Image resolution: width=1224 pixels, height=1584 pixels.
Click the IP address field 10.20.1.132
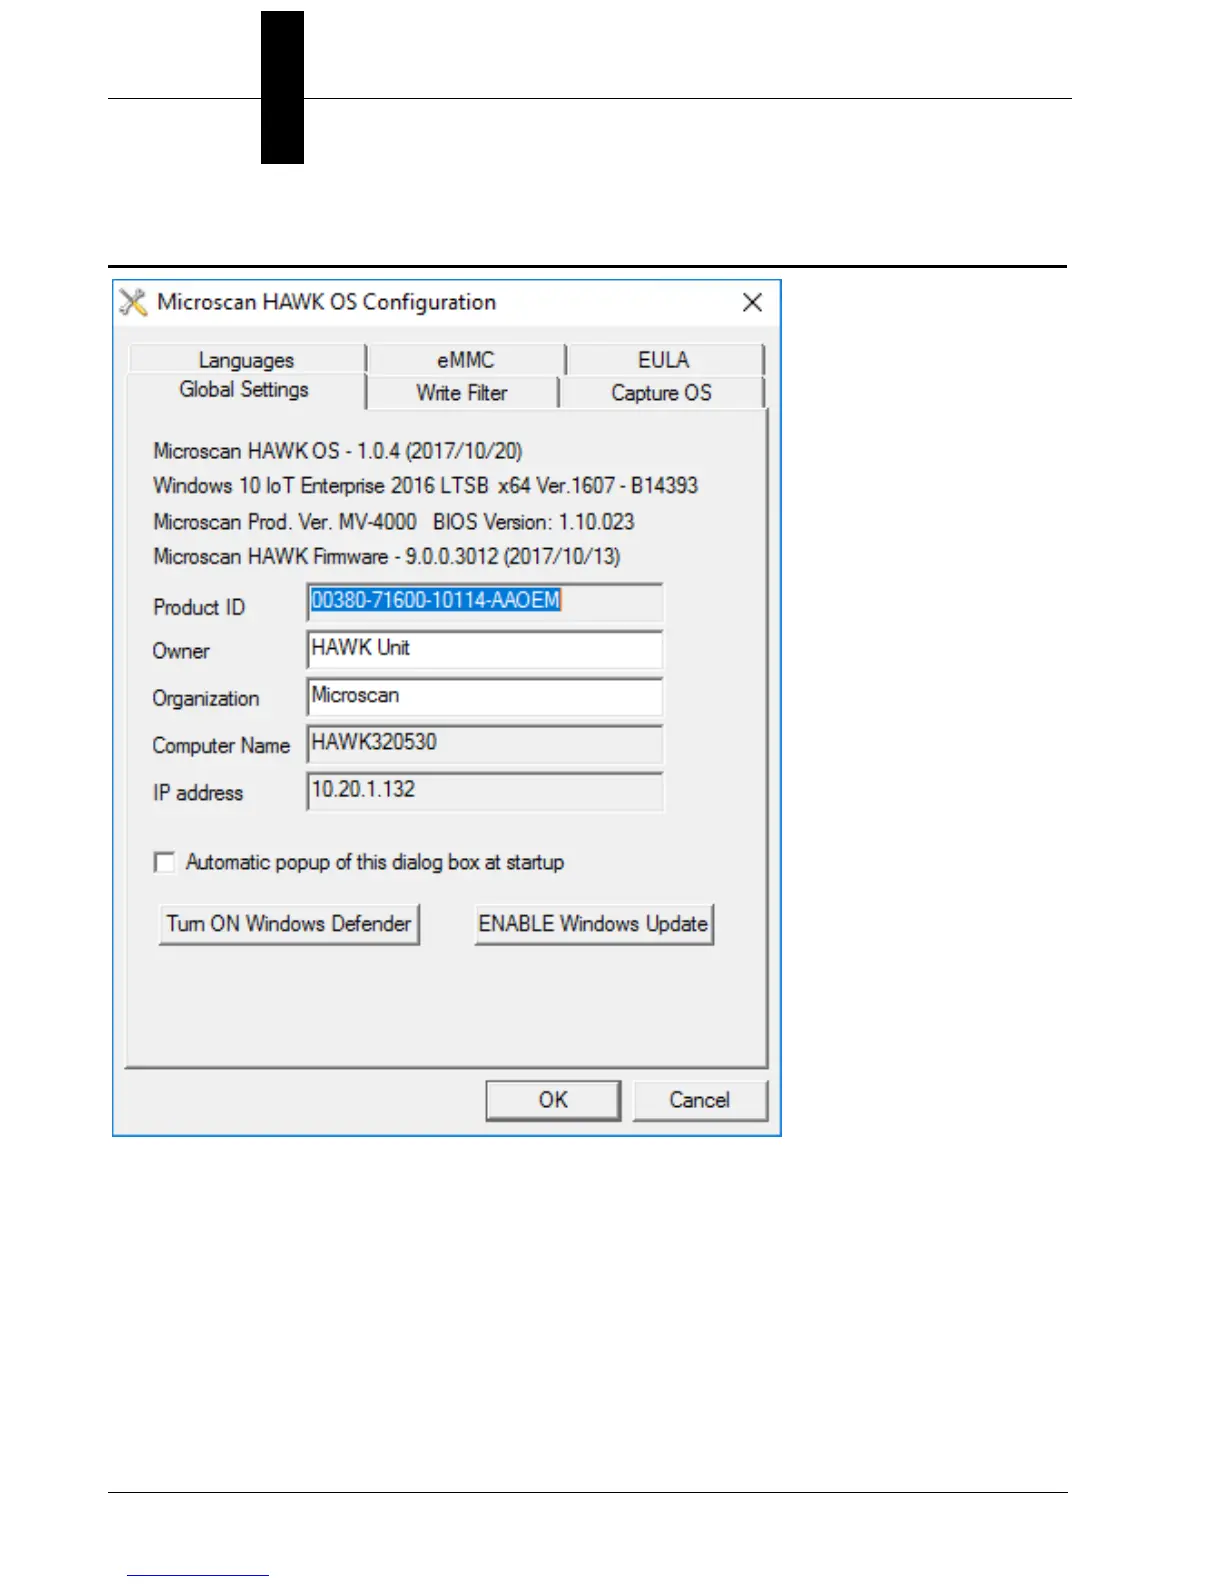click(x=485, y=791)
